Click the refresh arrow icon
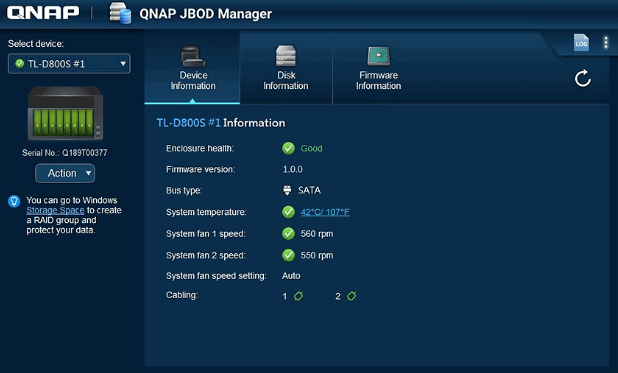618x373 pixels. [x=583, y=78]
